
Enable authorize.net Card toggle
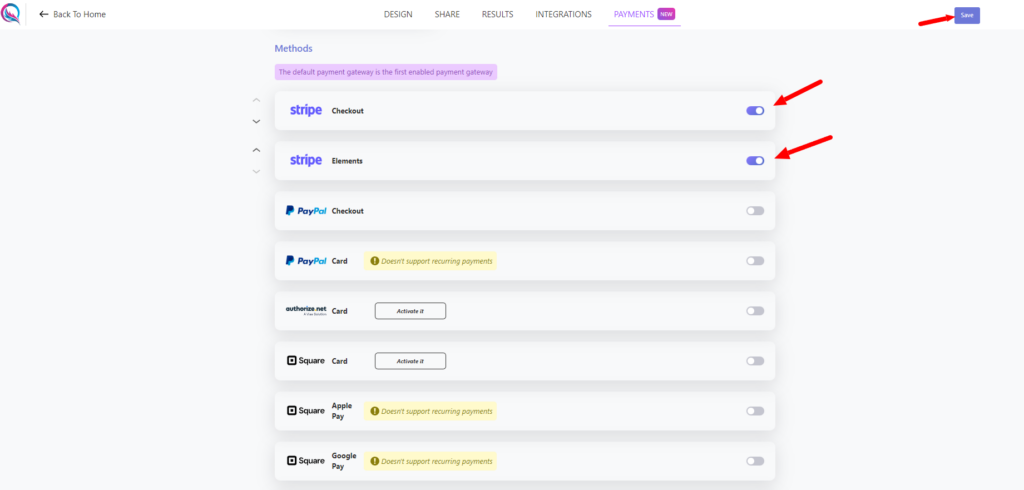(x=755, y=311)
